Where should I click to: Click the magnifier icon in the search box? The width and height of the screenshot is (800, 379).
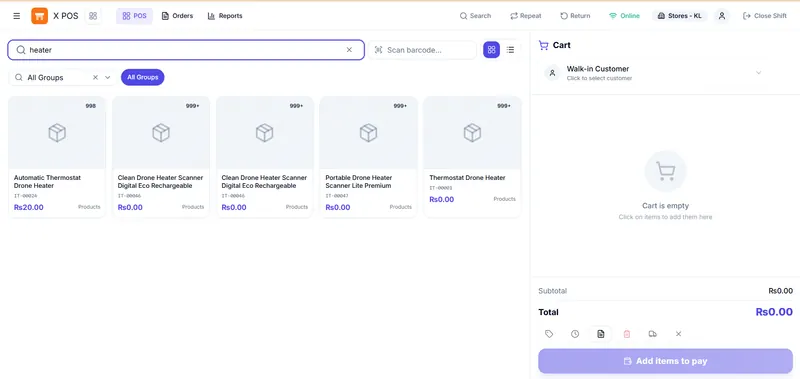21,50
